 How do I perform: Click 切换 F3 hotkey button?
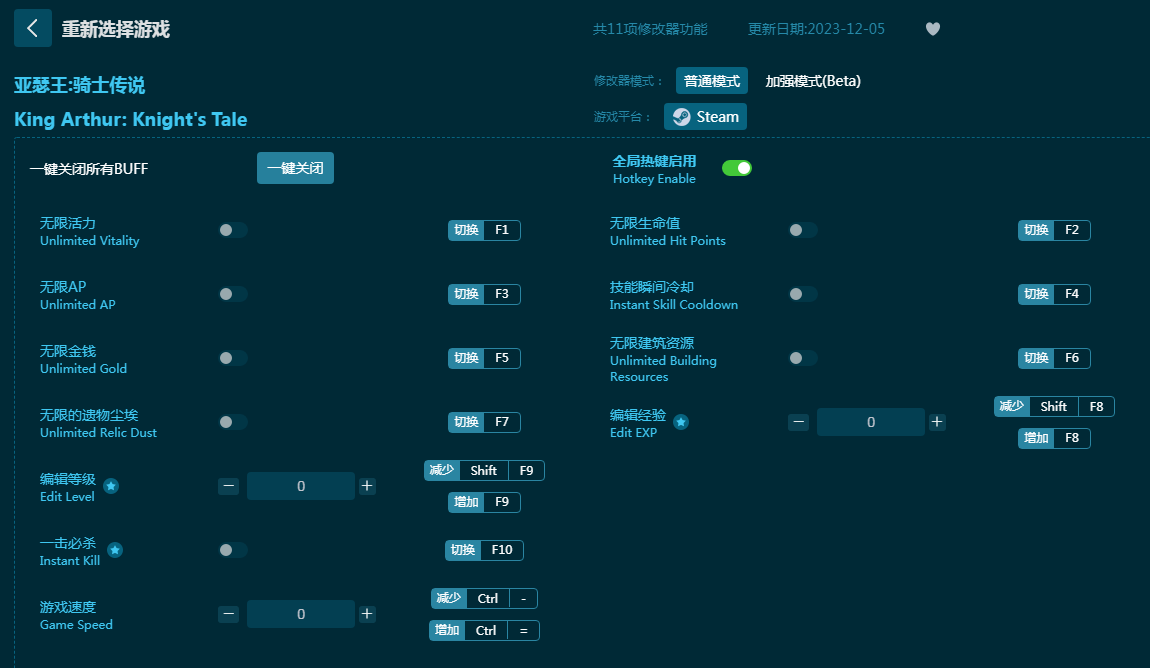(484, 294)
